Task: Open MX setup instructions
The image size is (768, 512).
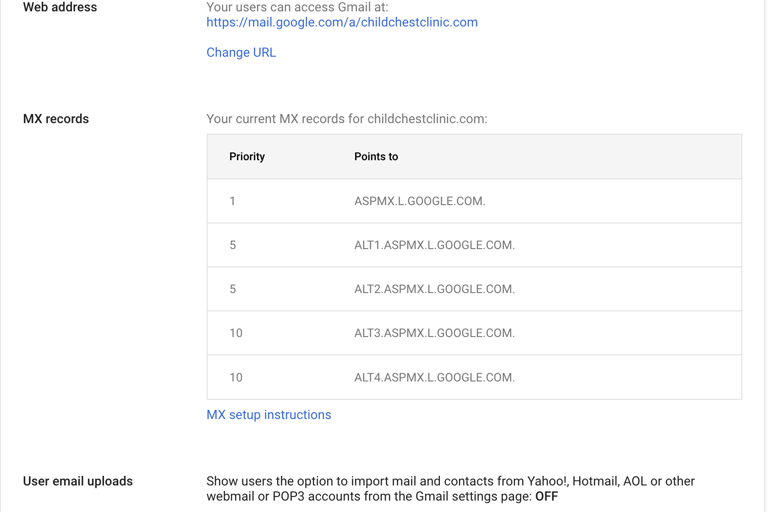Action: pyautogui.click(x=268, y=415)
